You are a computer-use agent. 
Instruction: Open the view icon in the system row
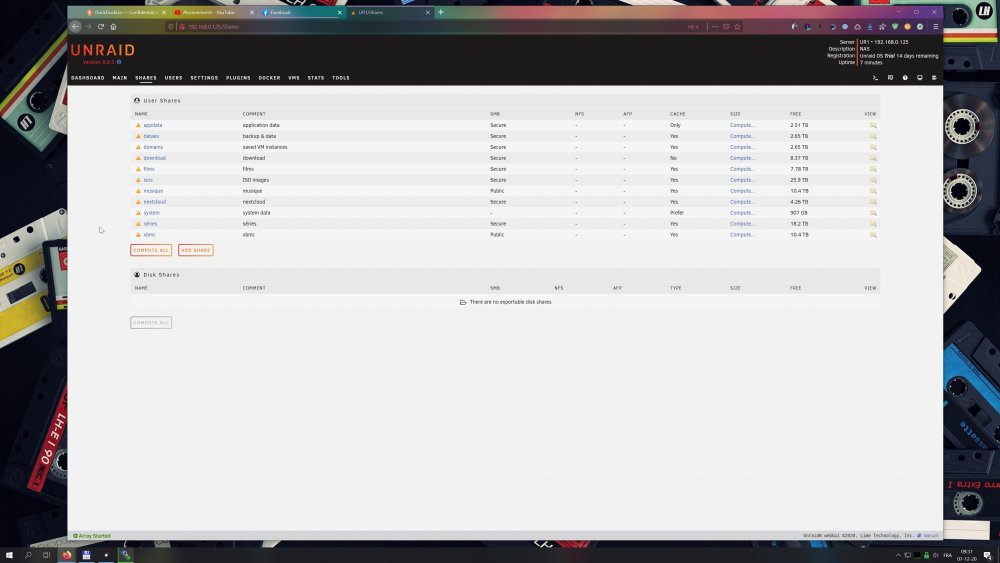tap(873, 212)
